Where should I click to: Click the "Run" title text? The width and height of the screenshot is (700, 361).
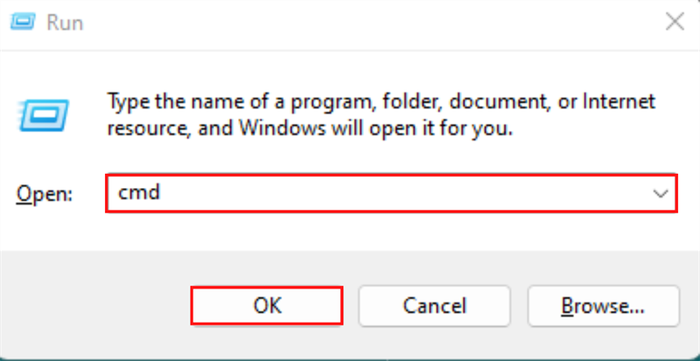[x=65, y=22]
